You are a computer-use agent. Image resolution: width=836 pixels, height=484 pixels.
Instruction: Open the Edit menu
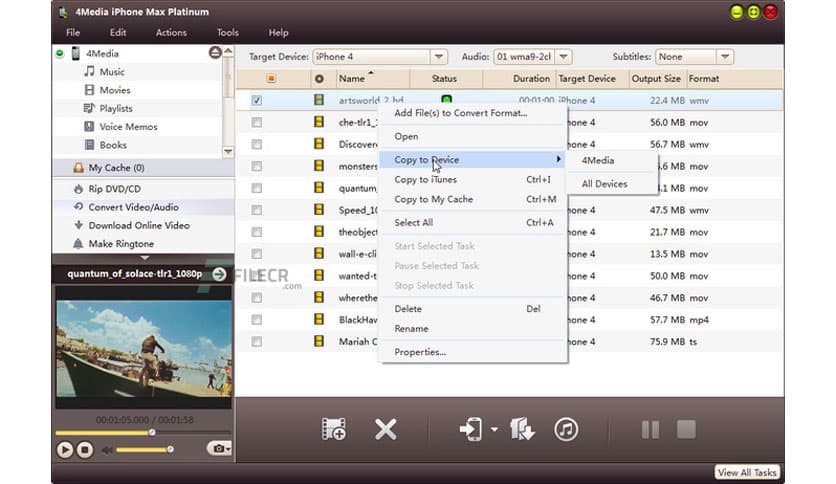tap(118, 33)
